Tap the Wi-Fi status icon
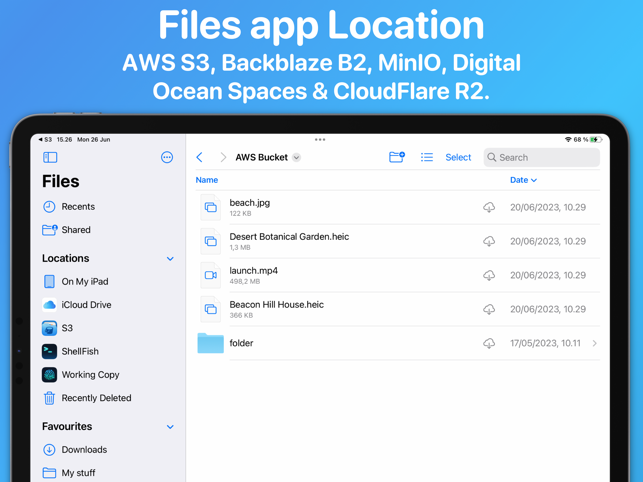 568,140
